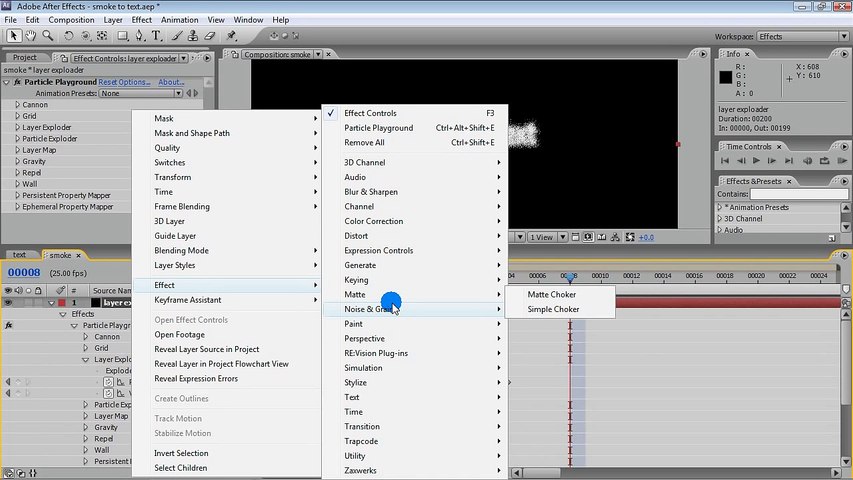Jump to first frame in Time Controls
Image resolution: width=853 pixels, height=480 pixels.
click(x=725, y=161)
